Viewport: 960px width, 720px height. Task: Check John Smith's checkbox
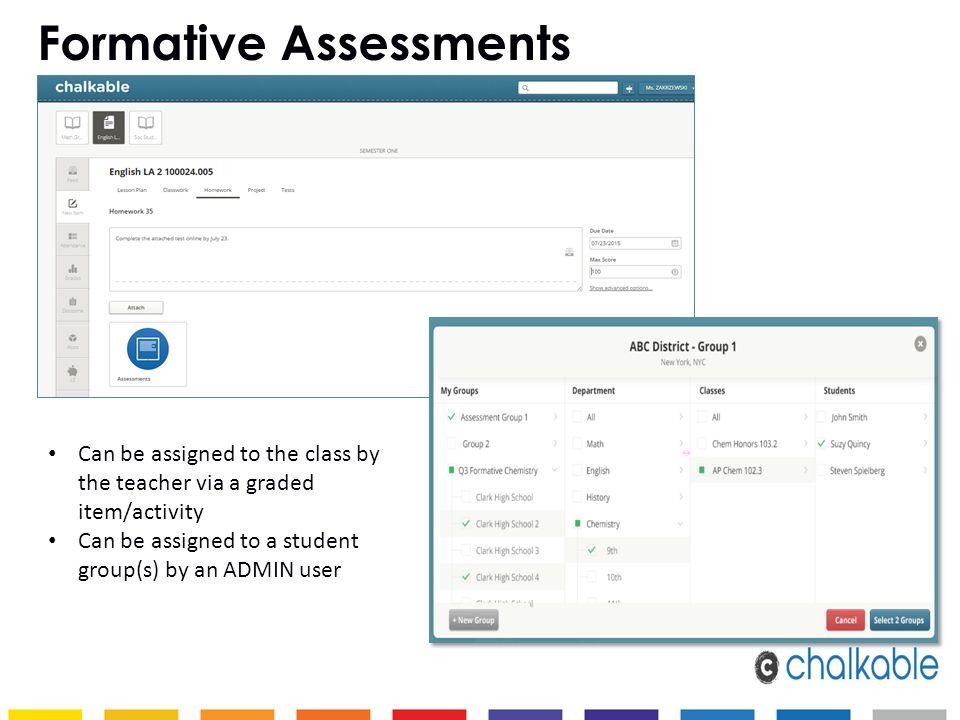click(x=822, y=417)
